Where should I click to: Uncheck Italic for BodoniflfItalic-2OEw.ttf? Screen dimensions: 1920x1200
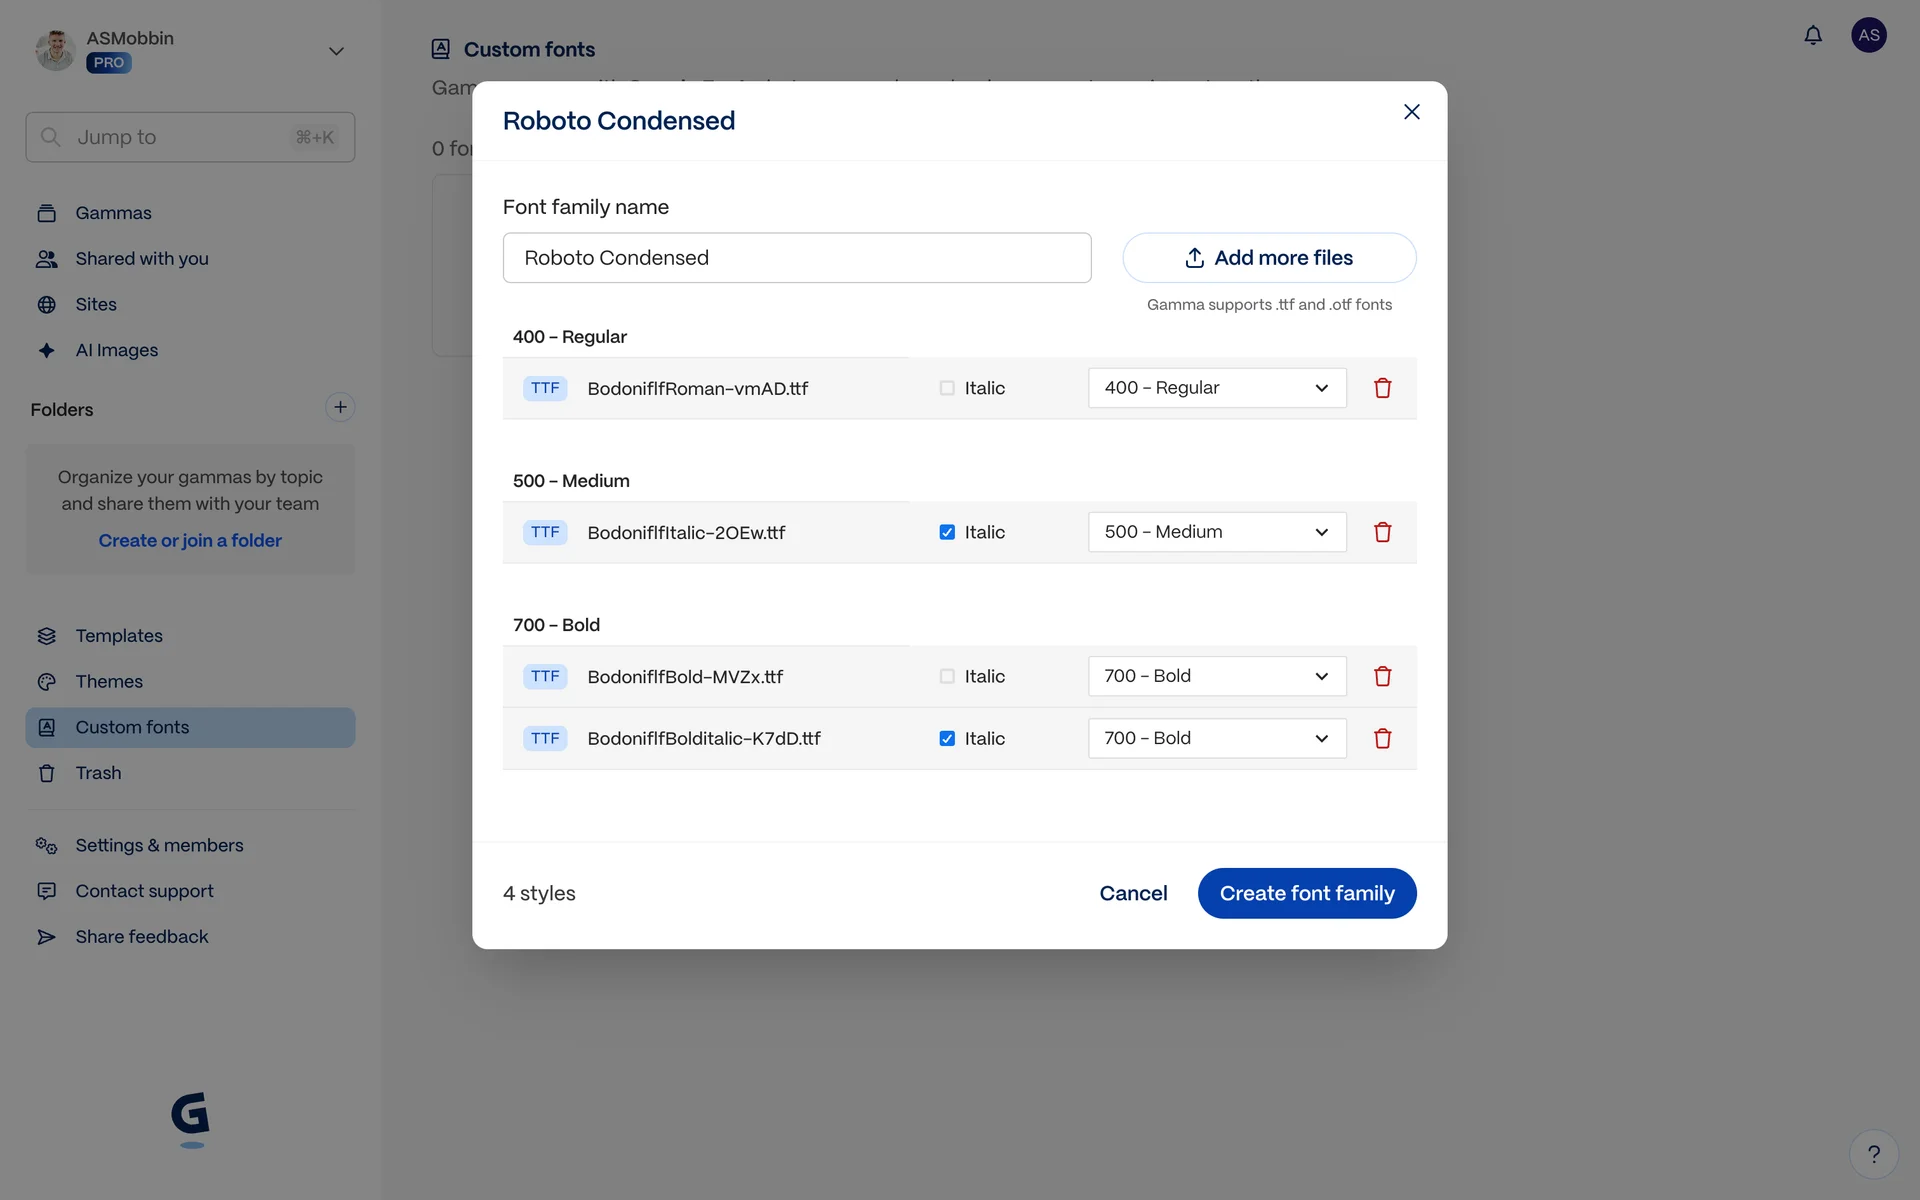pos(947,532)
